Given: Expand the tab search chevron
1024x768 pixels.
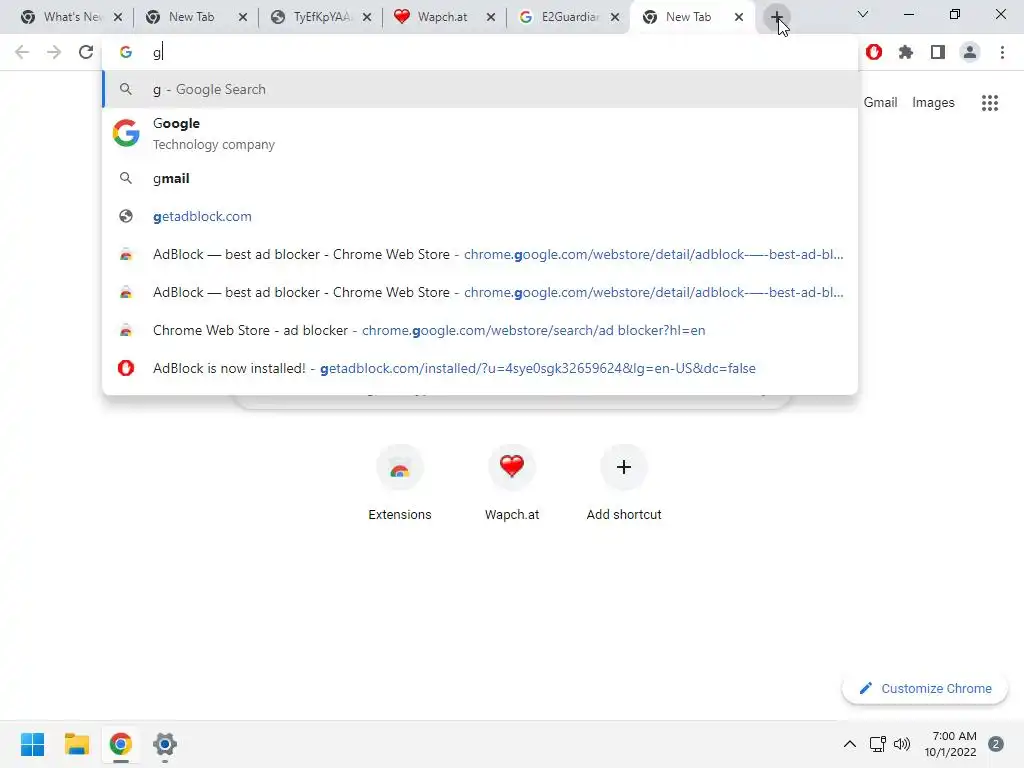Looking at the screenshot, I should pos(863,14).
